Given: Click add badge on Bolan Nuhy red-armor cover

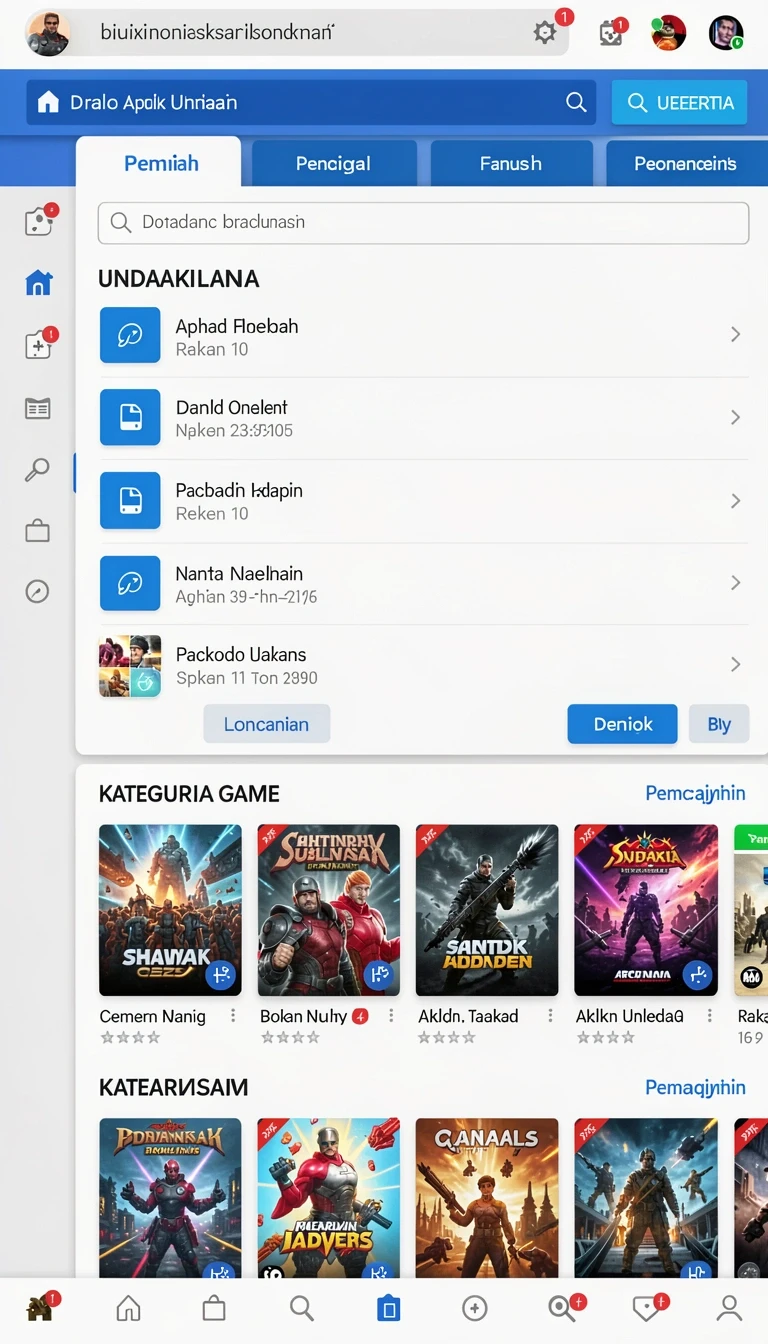Looking at the screenshot, I should [x=378, y=973].
